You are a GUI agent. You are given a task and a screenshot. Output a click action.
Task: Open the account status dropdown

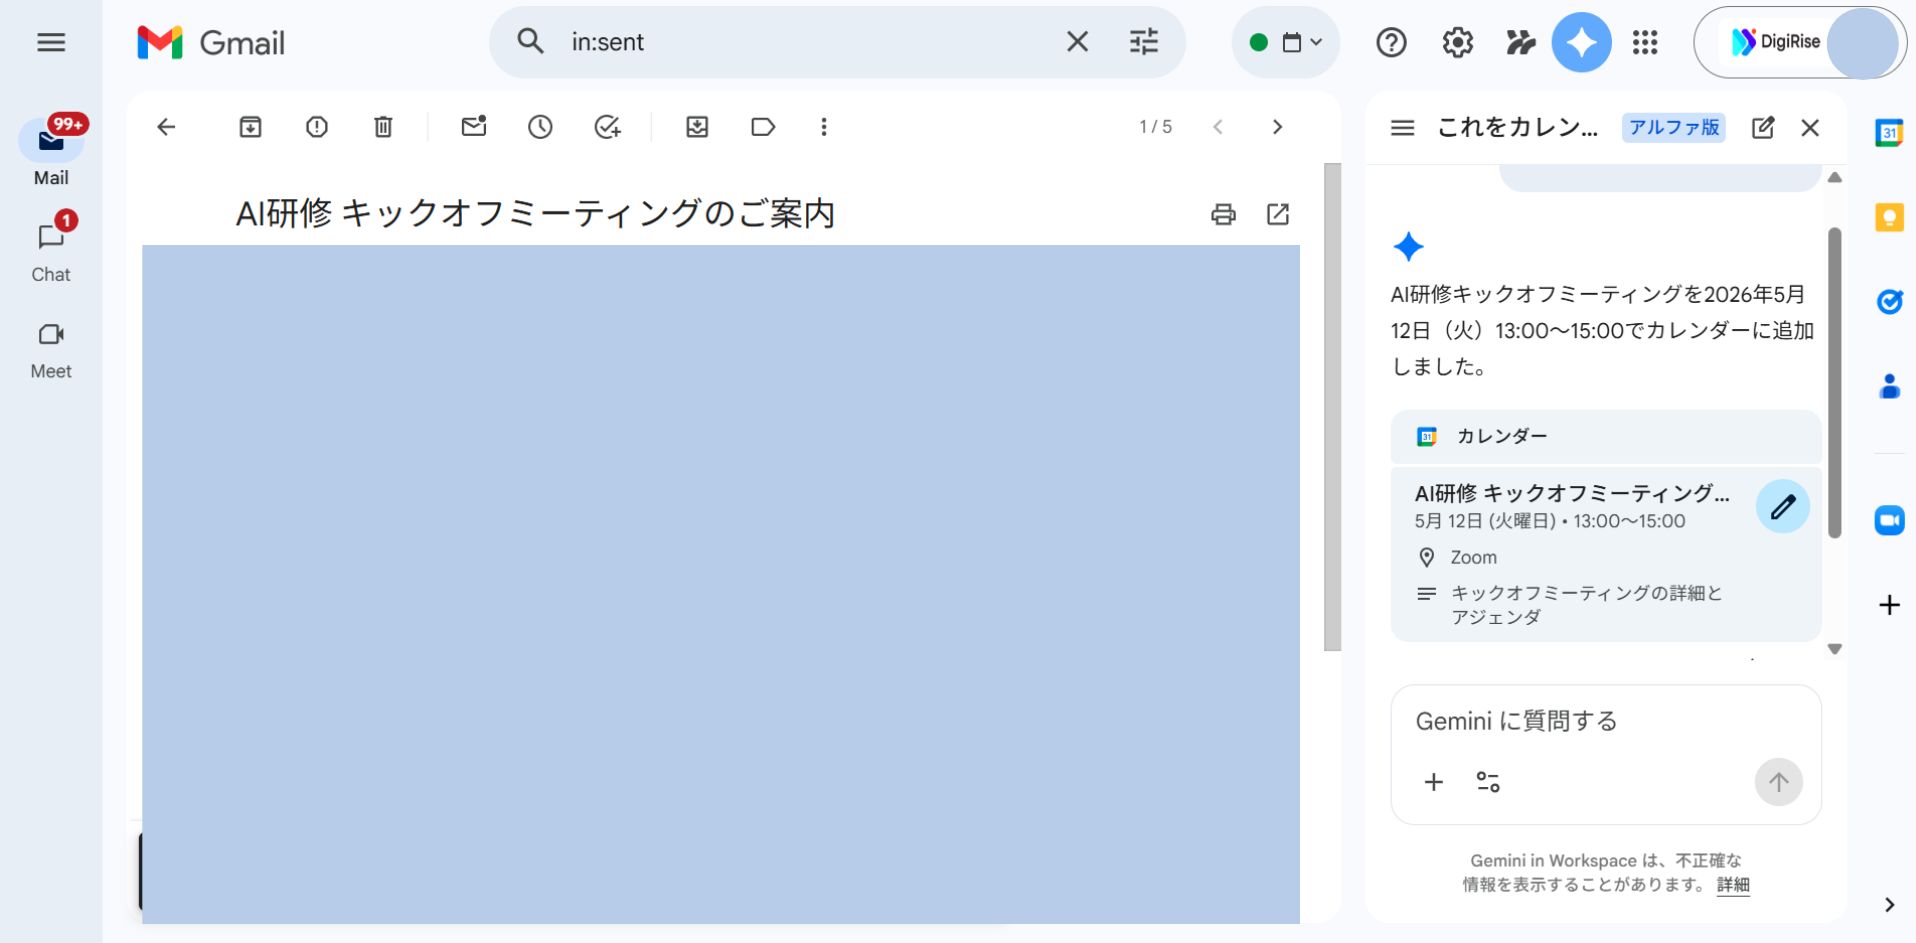[x=1285, y=42]
